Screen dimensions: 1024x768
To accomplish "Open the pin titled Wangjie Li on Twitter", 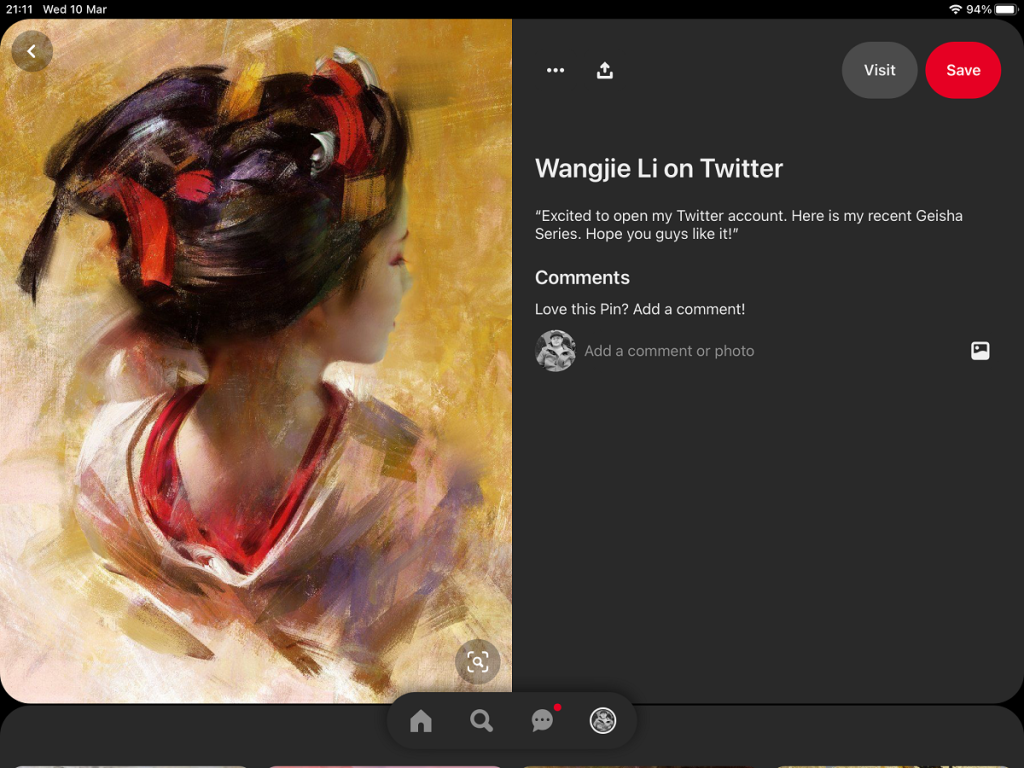I will coord(659,168).
